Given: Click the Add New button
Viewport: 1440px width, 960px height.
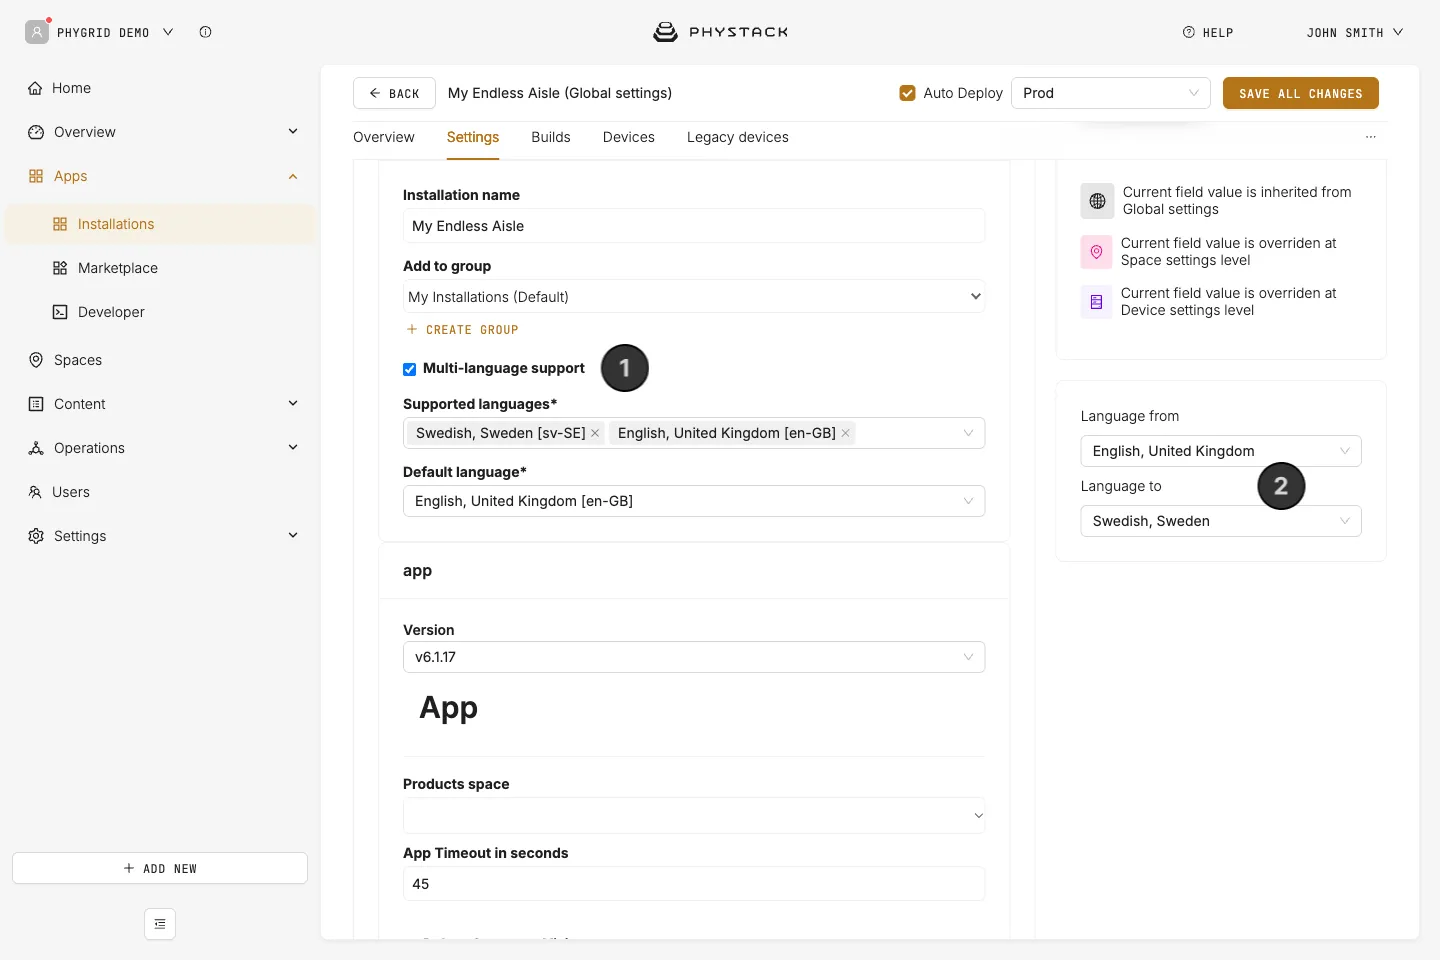Looking at the screenshot, I should click(160, 868).
